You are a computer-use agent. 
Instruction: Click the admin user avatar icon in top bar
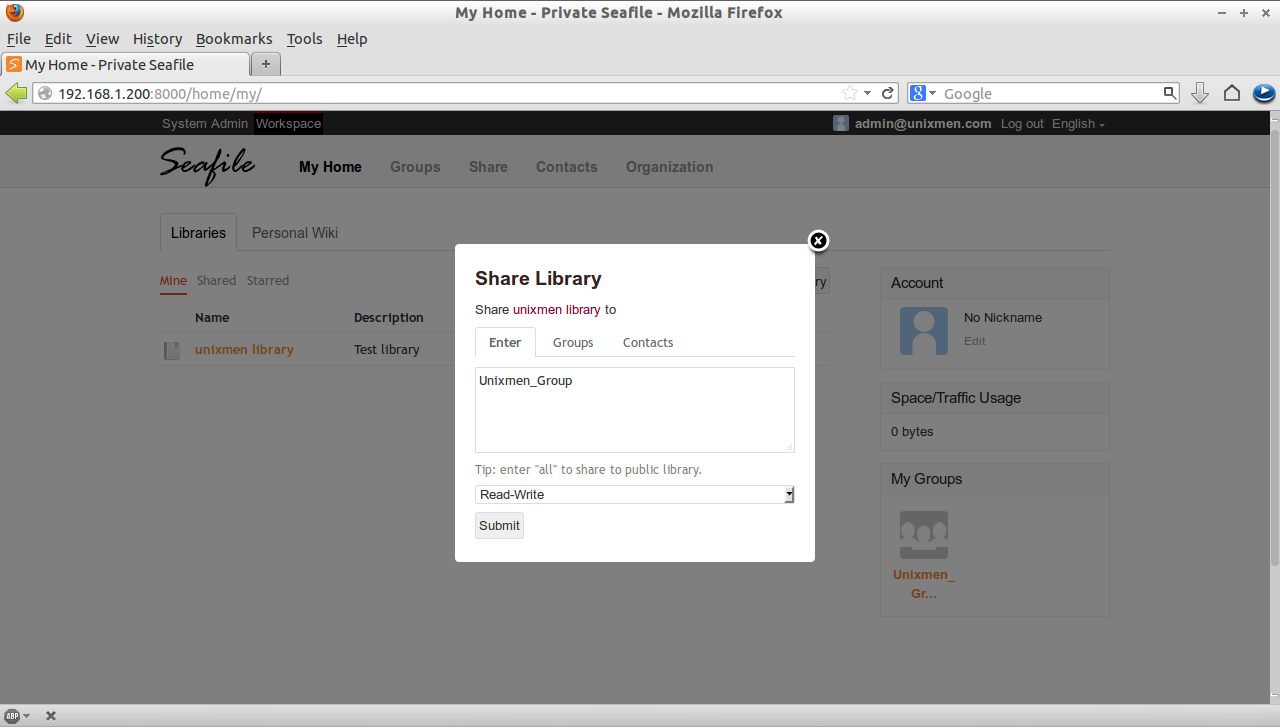coord(841,123)
